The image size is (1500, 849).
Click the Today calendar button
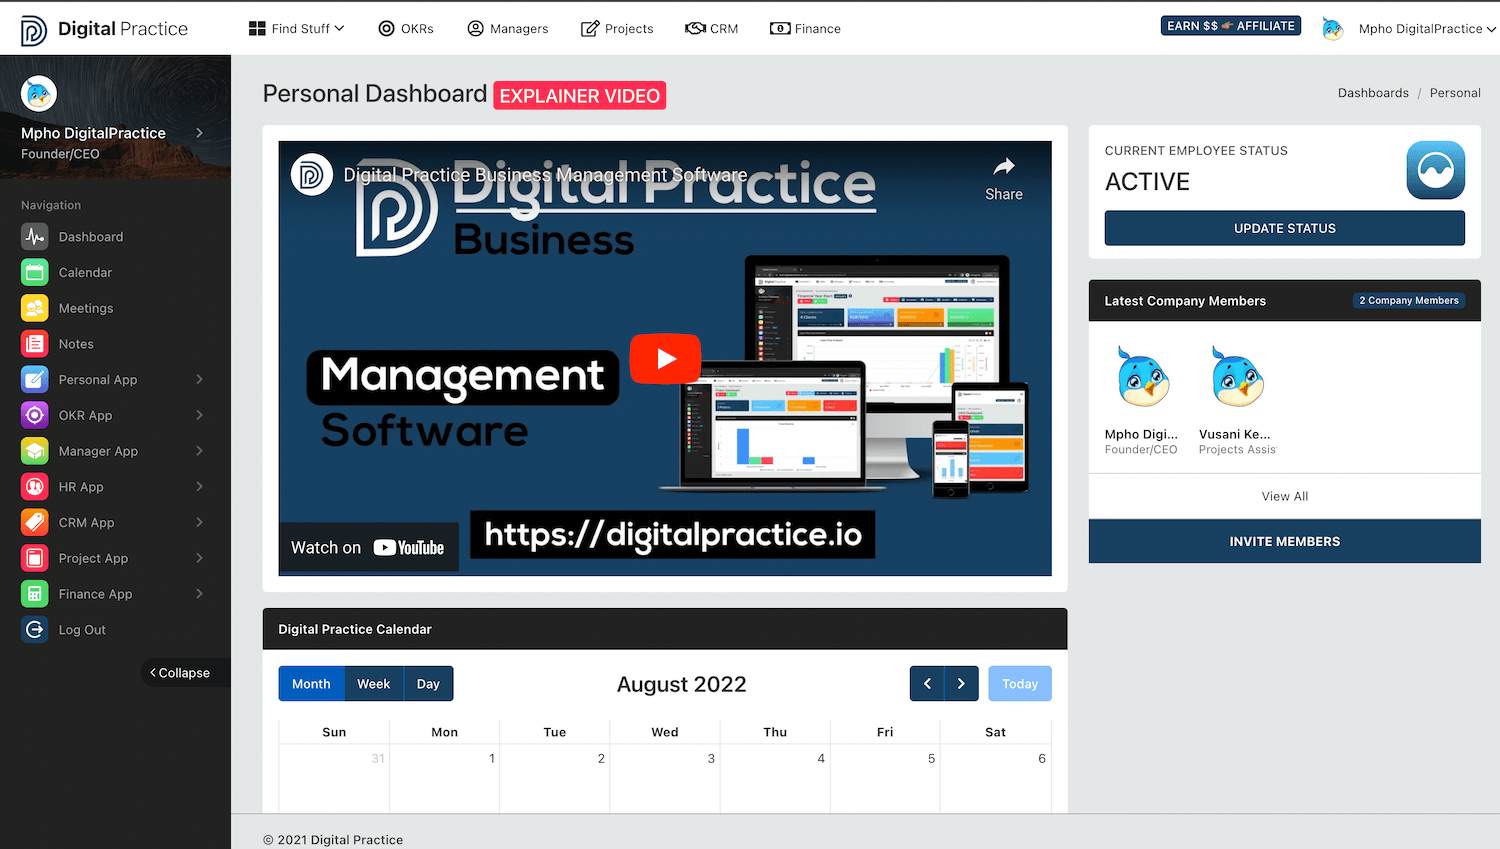click(x=1020, y=684)
